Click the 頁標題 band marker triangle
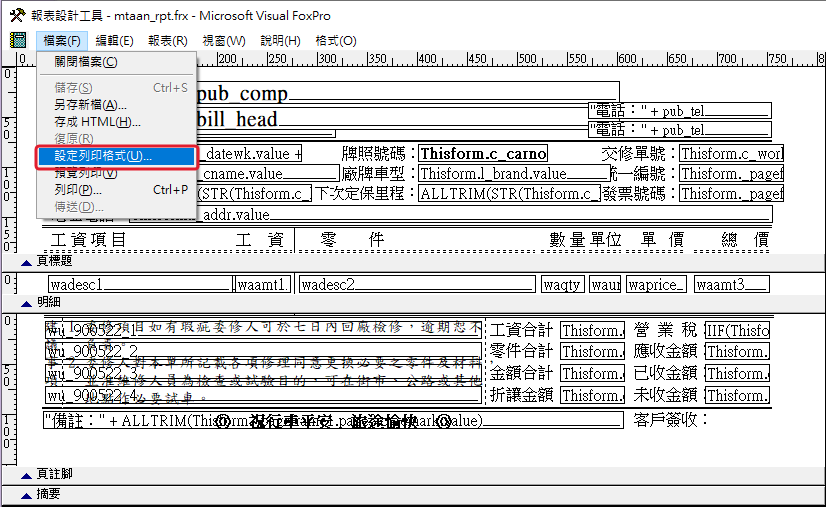Image resolution: width=826 pixels, height=507 pixels. 26,262
